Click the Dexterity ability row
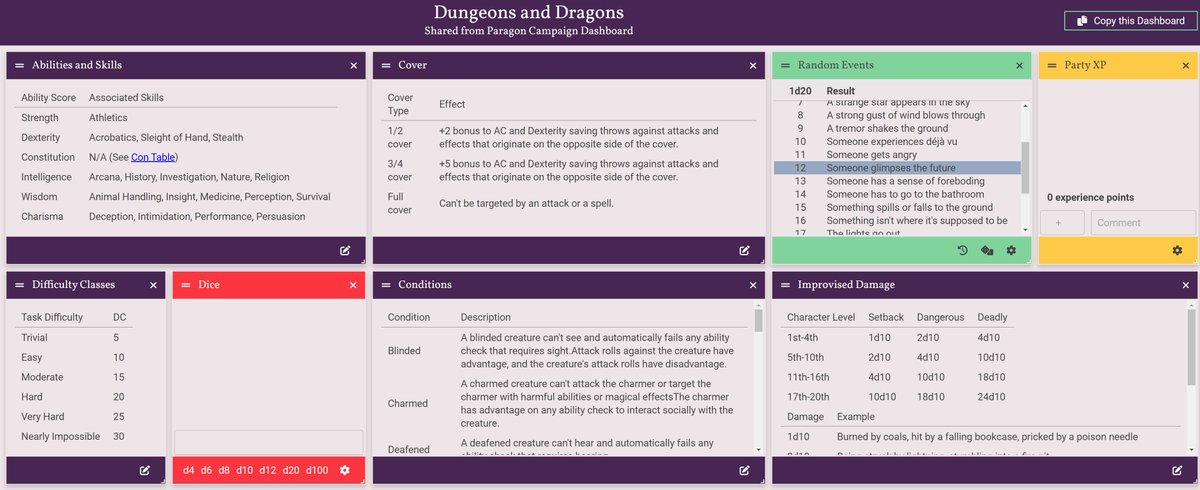1200x490 pixels. click(x=177, y=137)
